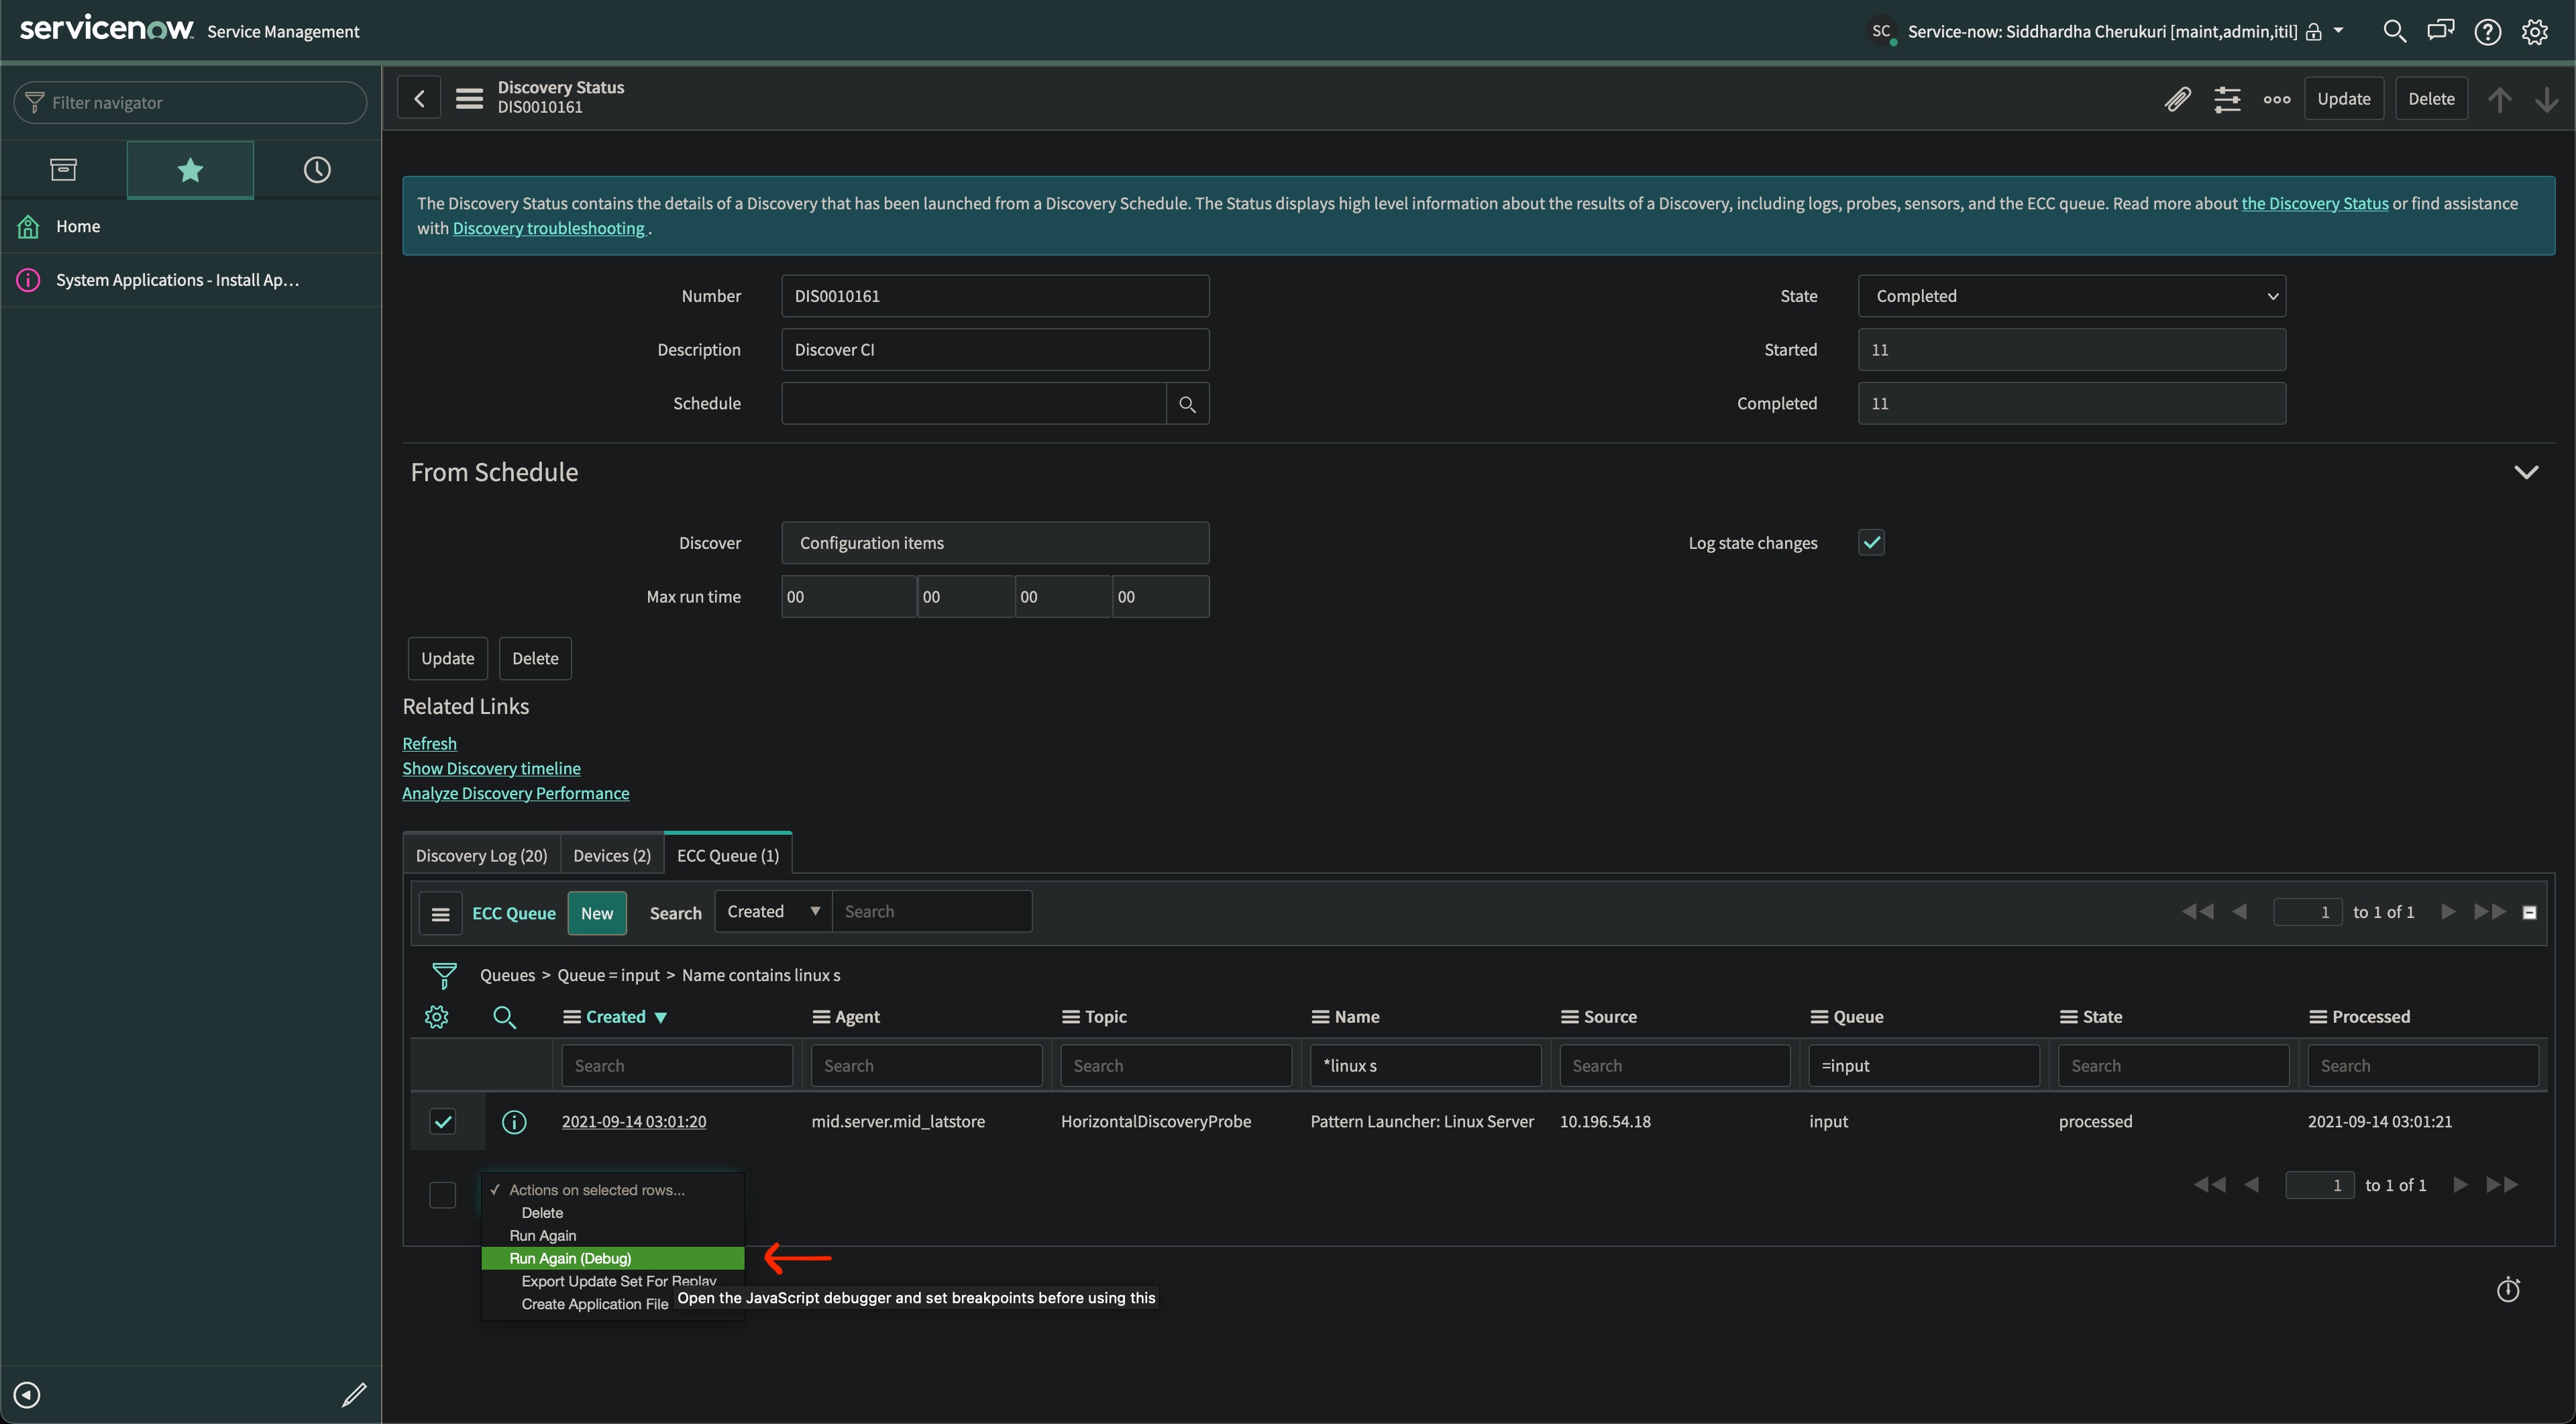The width and height of the screenshot is (2576, 1424).
Task: Click the Schedule lookup magnifier icon
Action: click(1187, 404)
